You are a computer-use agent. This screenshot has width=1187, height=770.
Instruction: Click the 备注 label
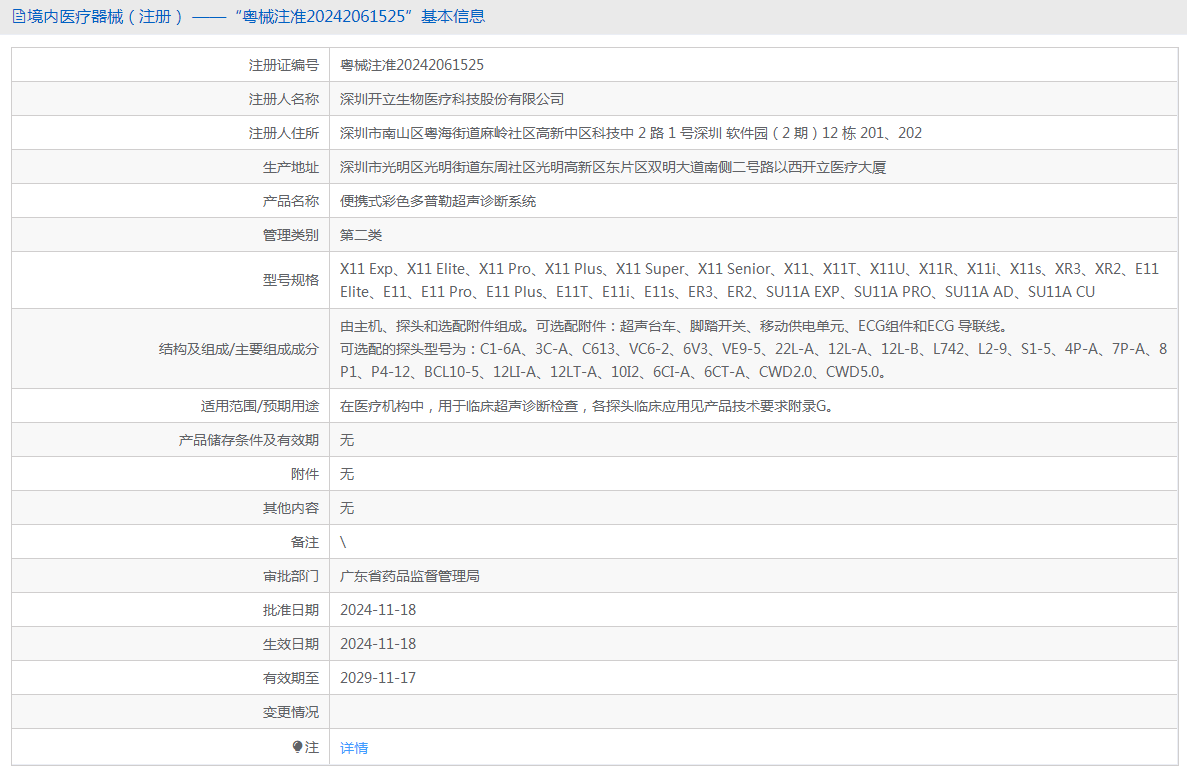click(x=305, y=543)
